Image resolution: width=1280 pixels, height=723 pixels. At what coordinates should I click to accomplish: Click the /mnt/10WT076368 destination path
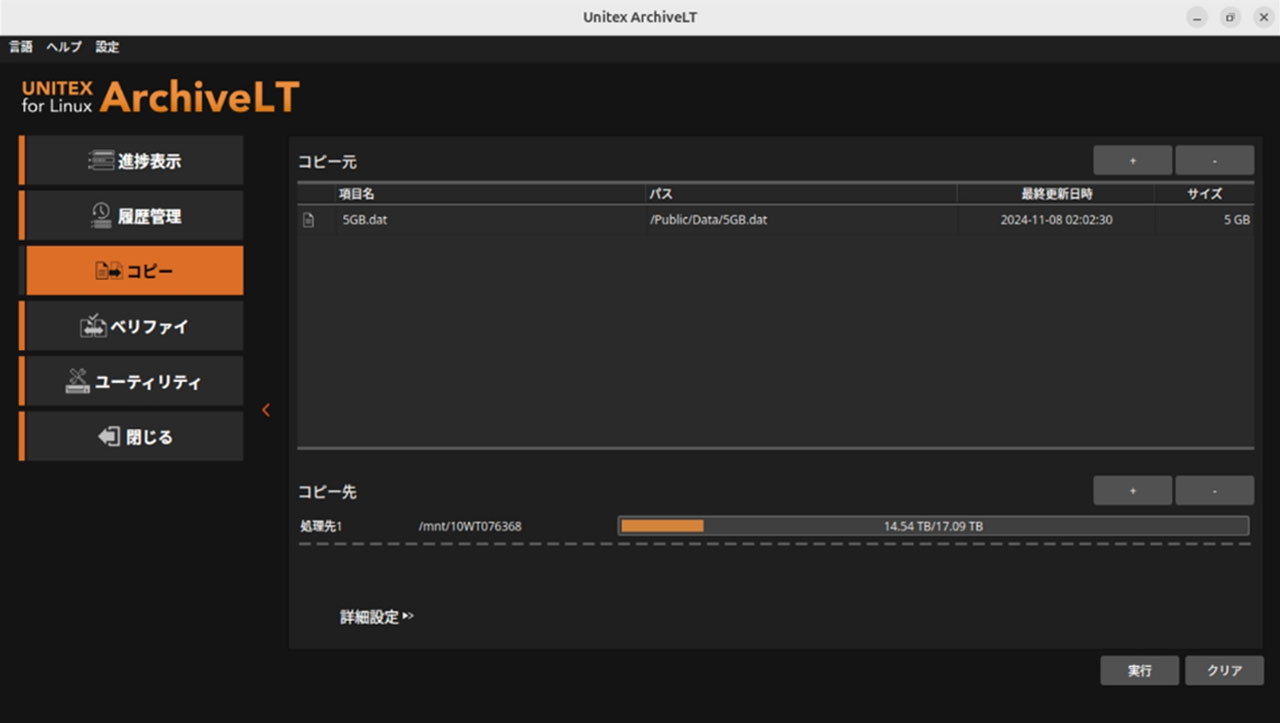click(x=469, y=526)
